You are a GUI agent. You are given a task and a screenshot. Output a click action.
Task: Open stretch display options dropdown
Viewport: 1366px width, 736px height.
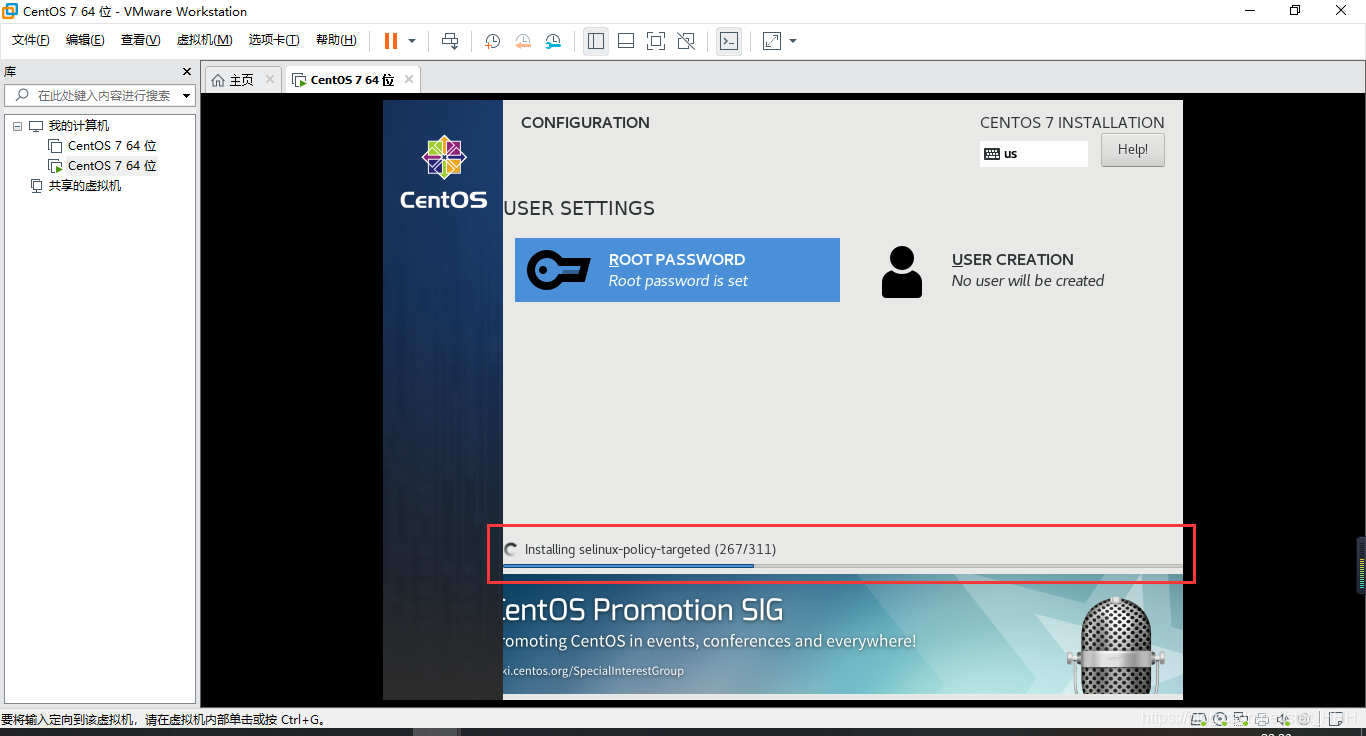point(793,41)
